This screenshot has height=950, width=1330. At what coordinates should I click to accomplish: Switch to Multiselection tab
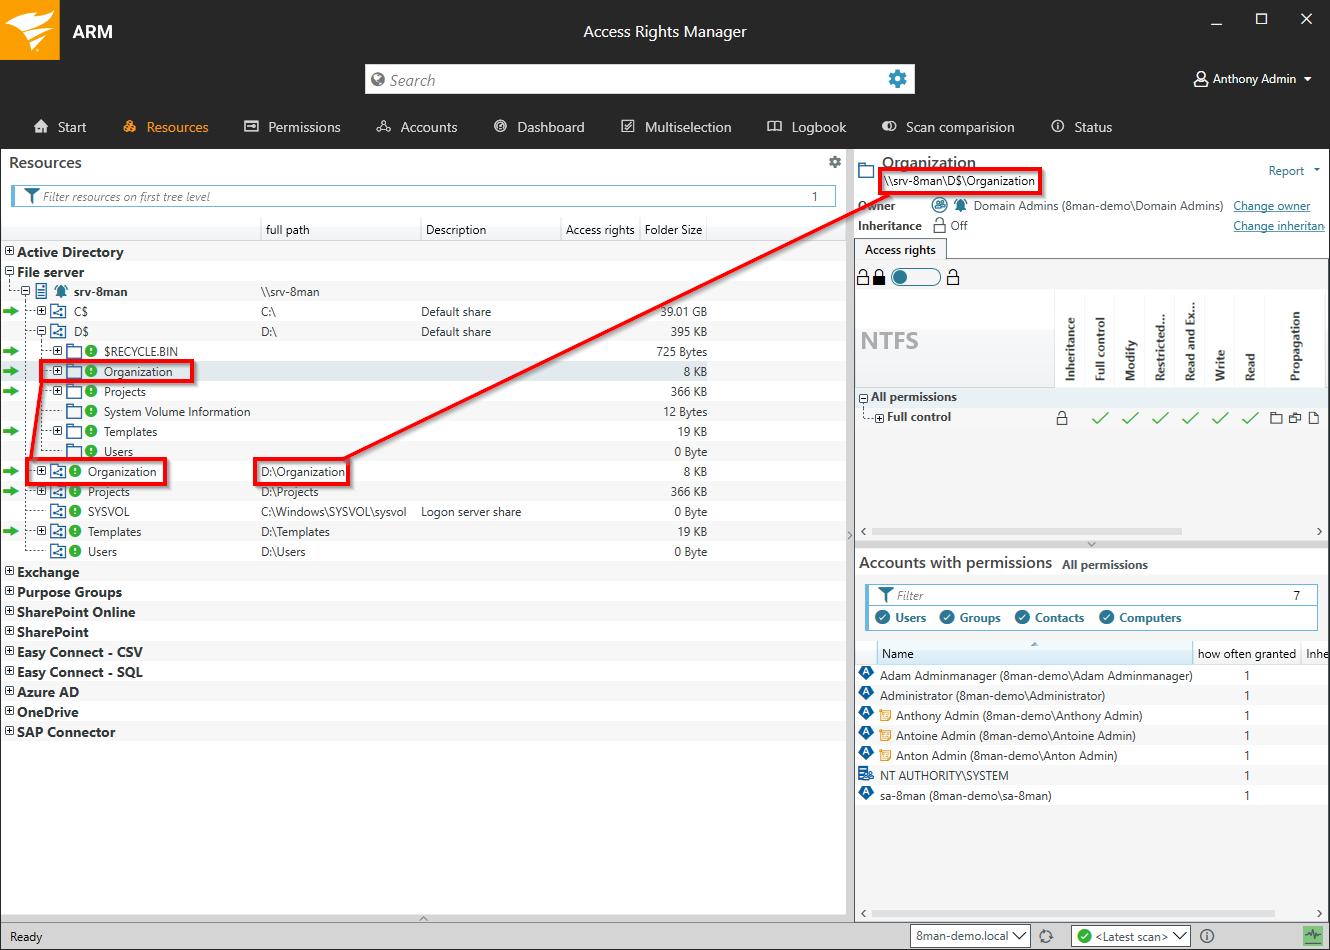676,127
